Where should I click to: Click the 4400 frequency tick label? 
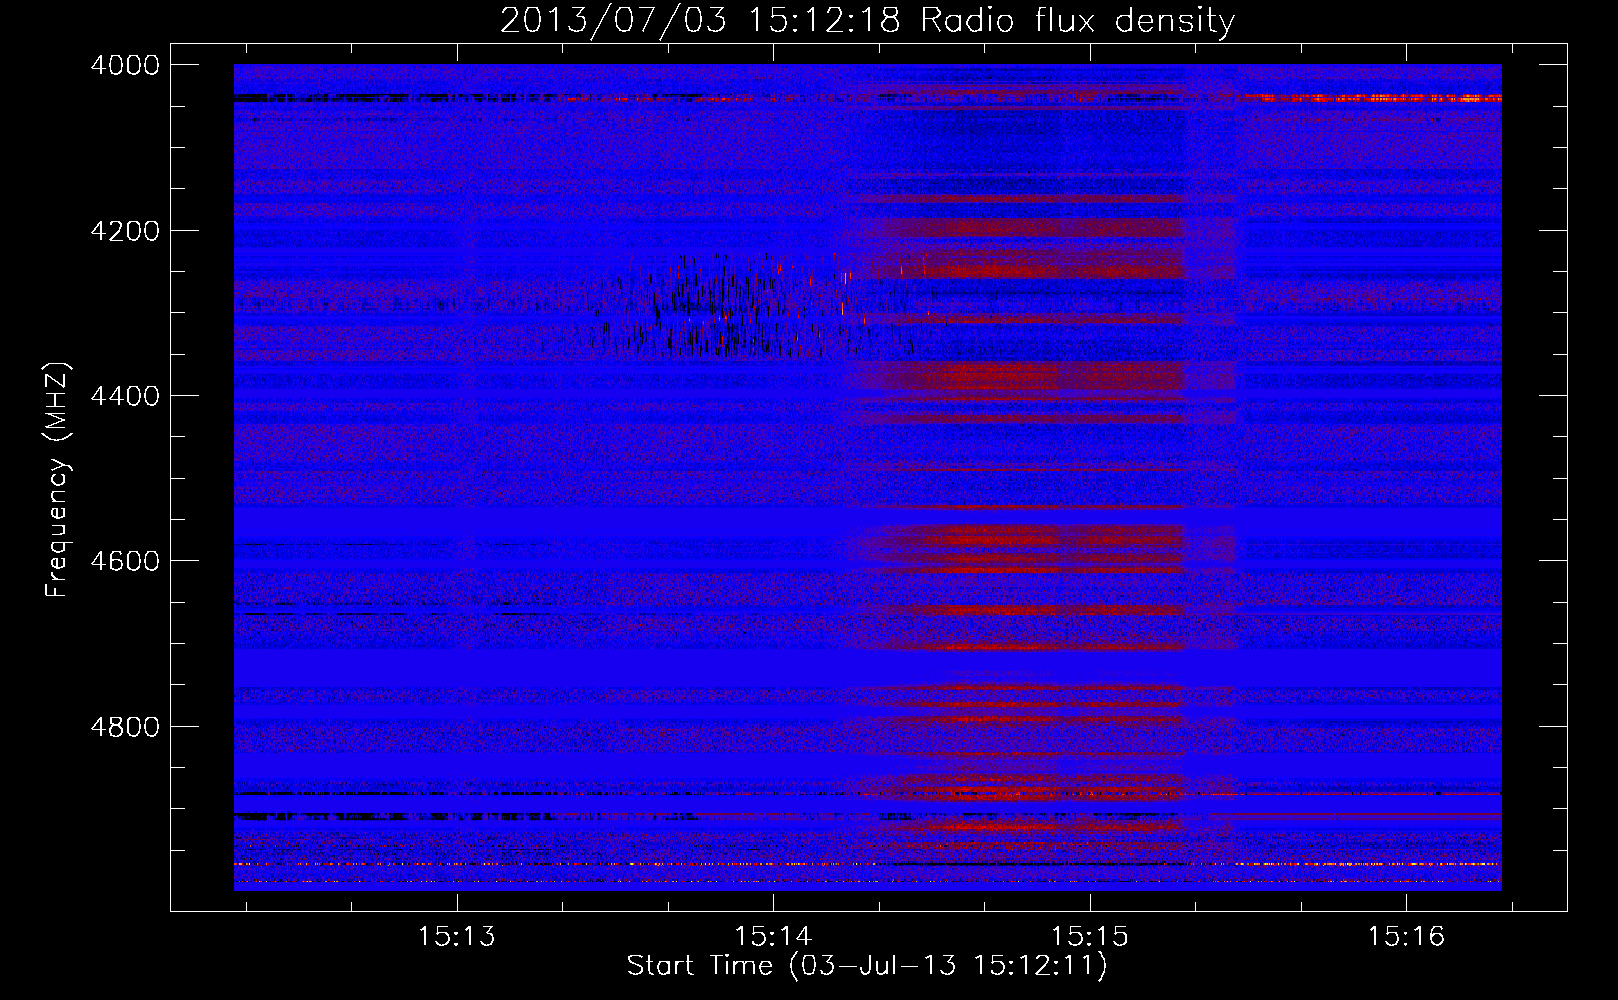[125, 396]
